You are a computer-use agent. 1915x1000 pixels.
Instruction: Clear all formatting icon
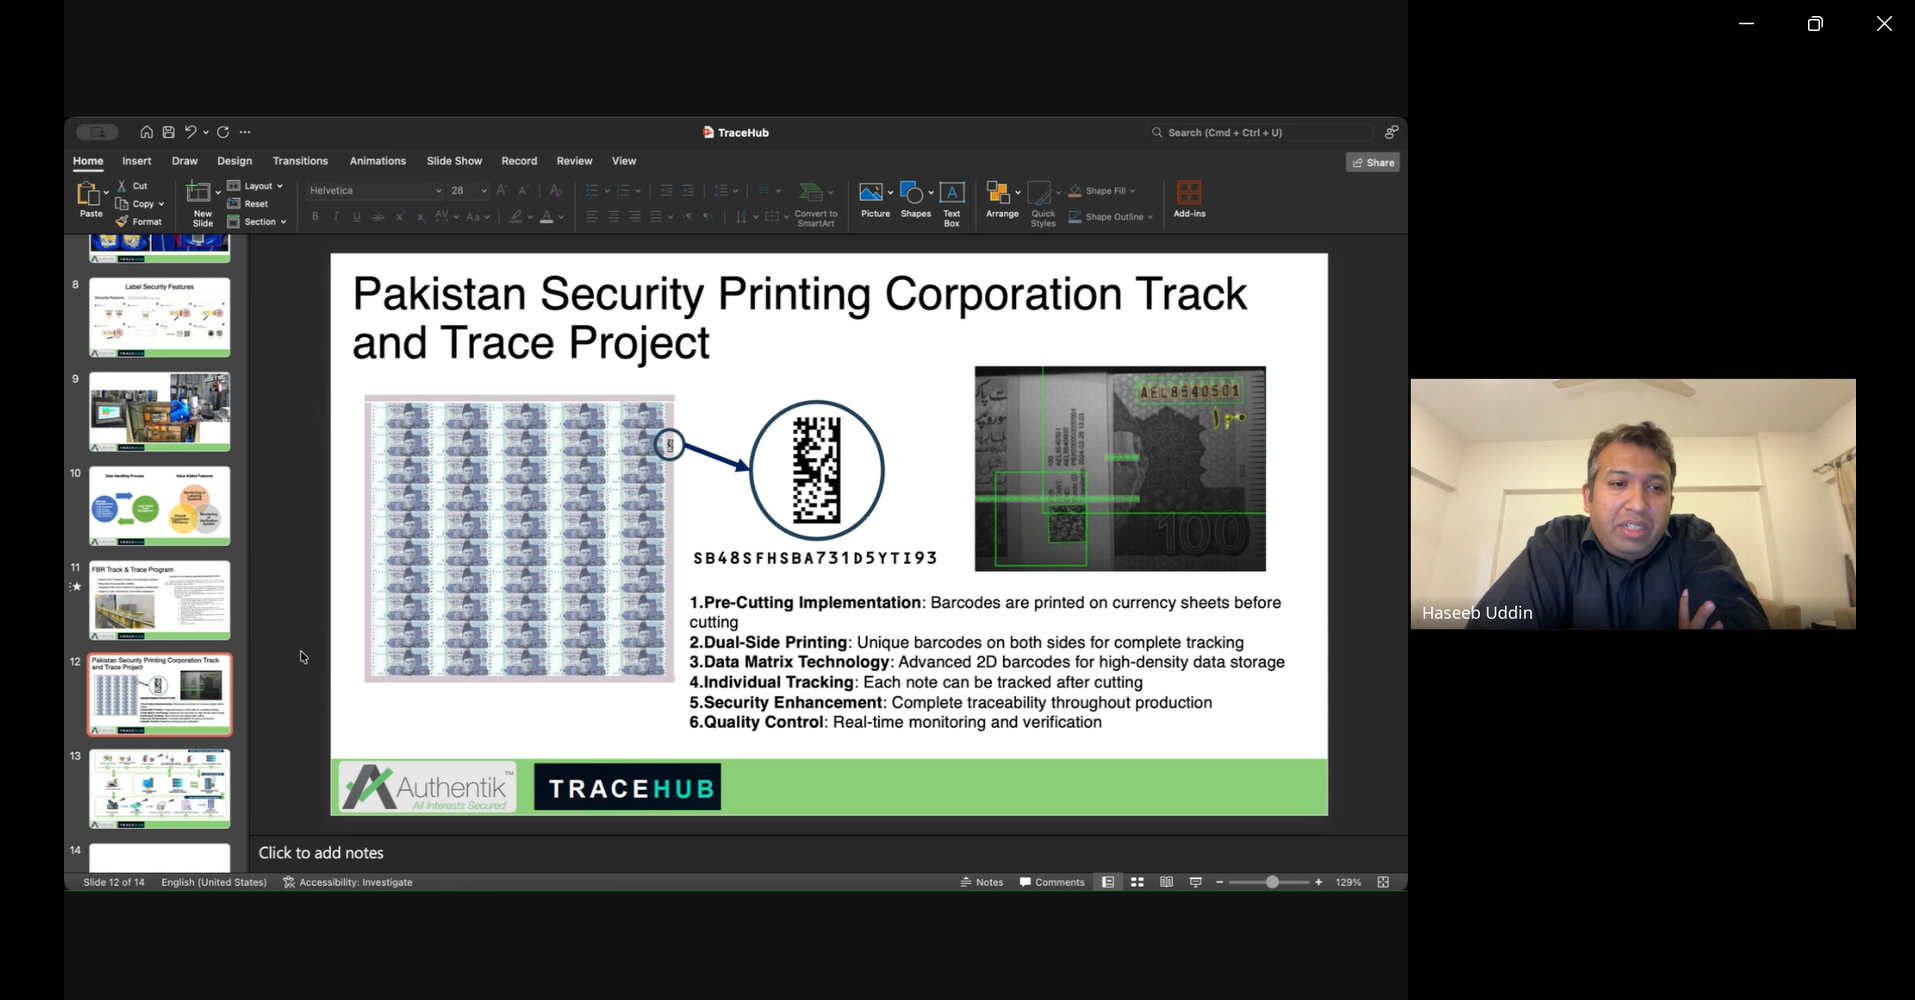point(556,190)
